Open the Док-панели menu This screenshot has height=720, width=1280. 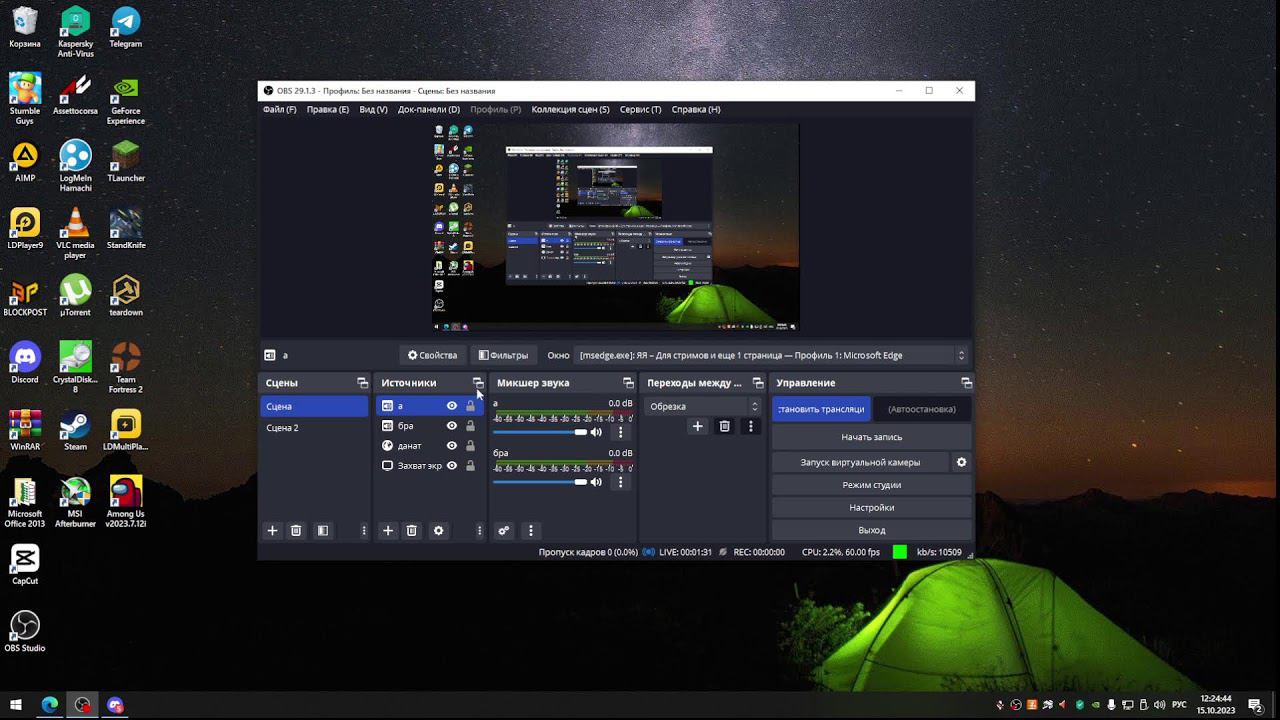pos(429,110)
